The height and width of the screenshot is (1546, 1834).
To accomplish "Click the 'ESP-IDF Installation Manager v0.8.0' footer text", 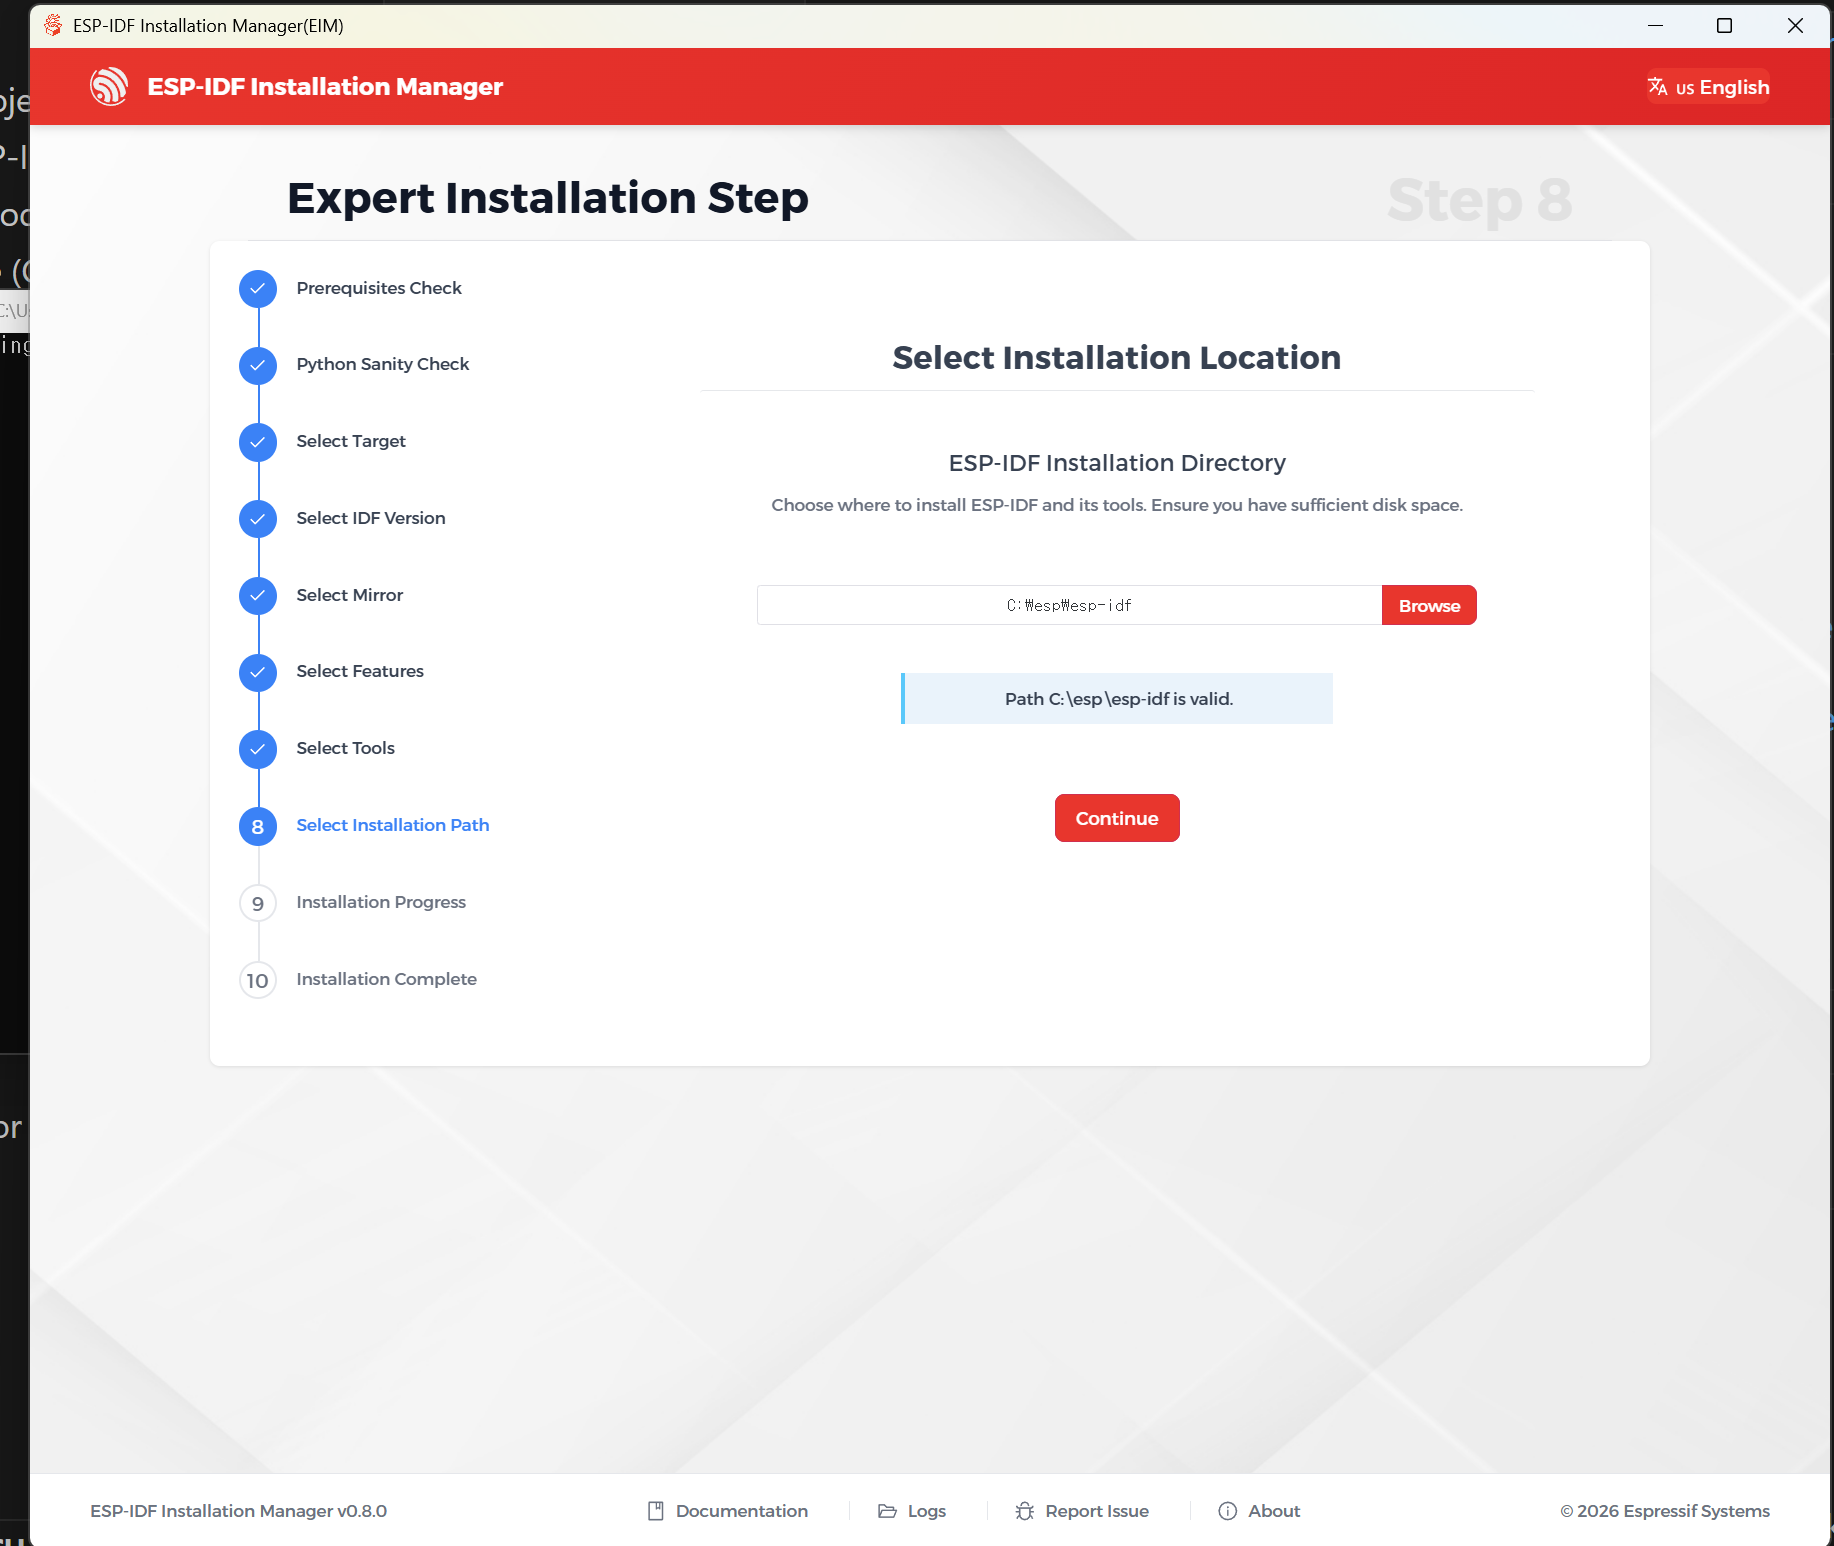I will click(x=238, y=1511).
